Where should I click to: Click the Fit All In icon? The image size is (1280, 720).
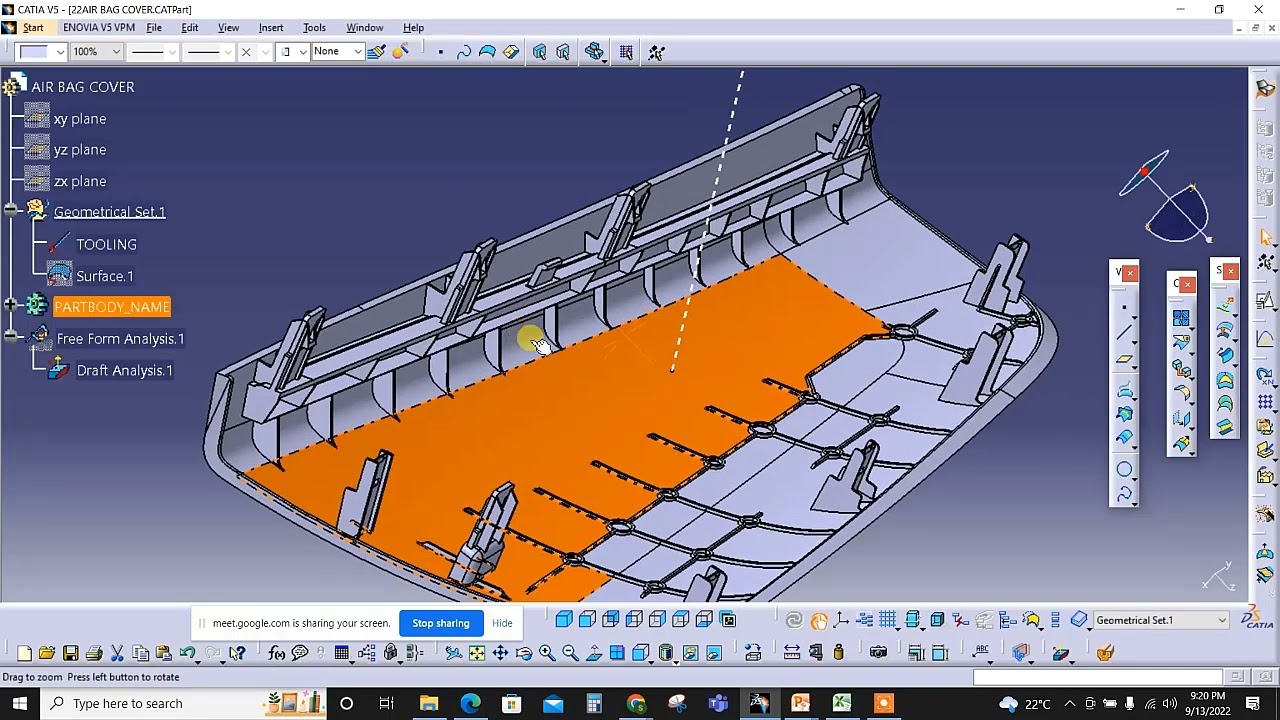click(477, 653)
